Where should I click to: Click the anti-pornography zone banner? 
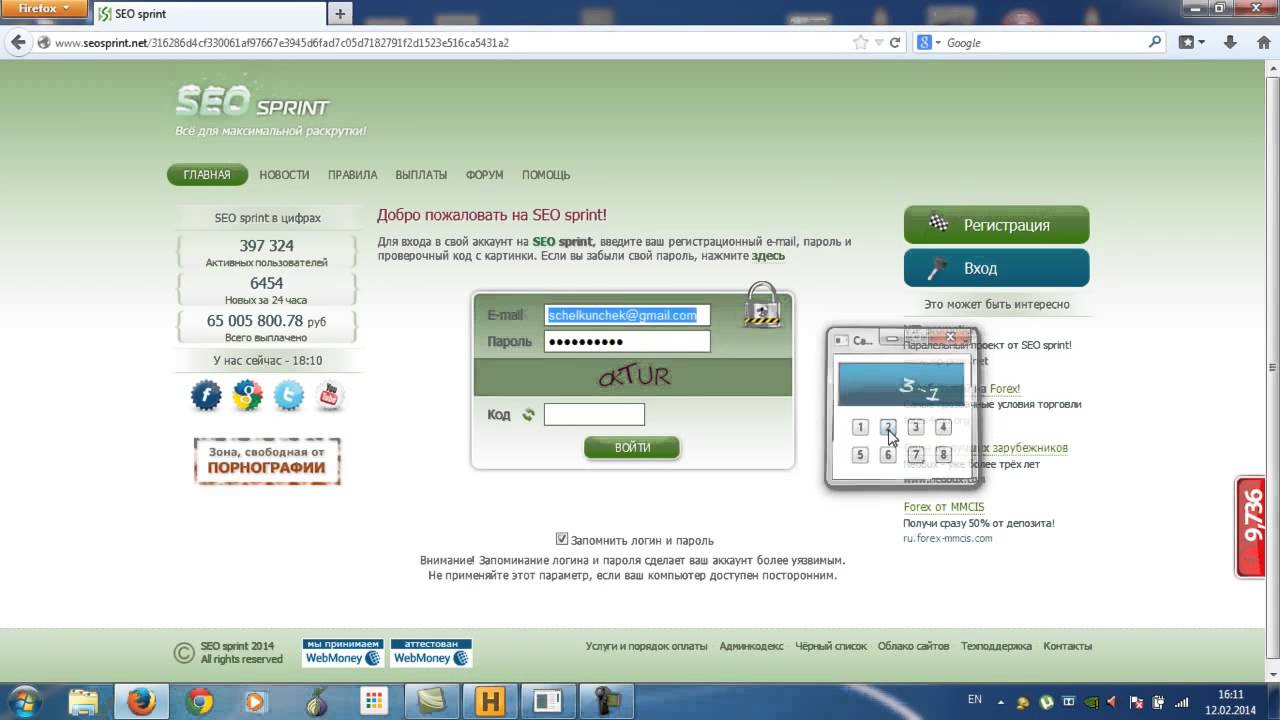click(x=267, y=460)
